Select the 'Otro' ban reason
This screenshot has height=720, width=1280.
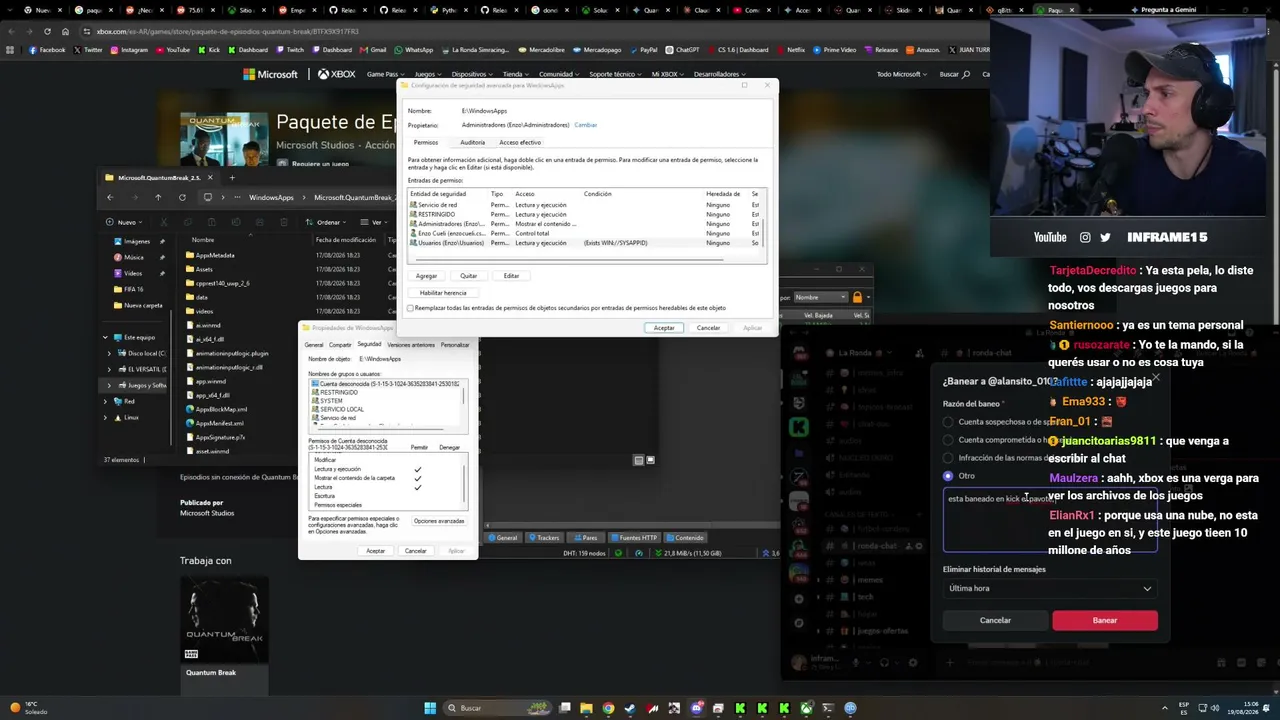coord(949,476)
